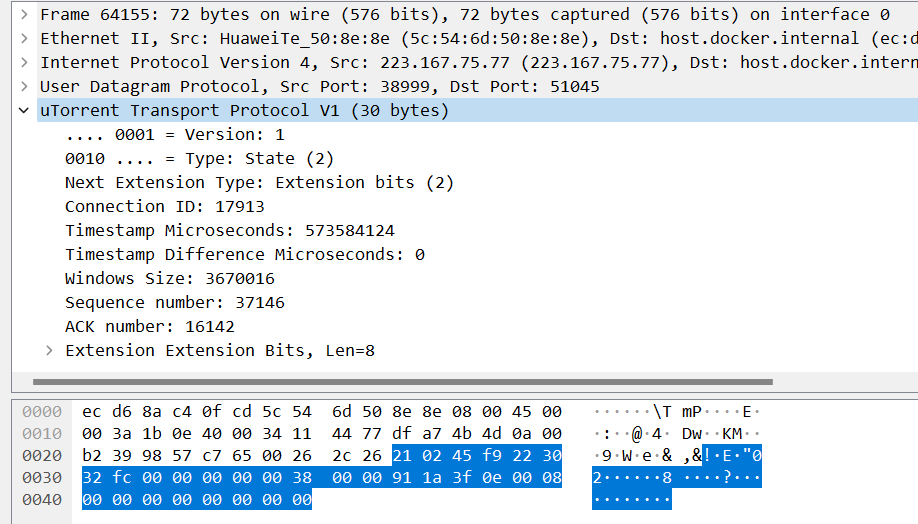Viewport: 918px width, 524px height.
Task: Click ASCII text '\T' in row 0000
Action: (662, 412)
